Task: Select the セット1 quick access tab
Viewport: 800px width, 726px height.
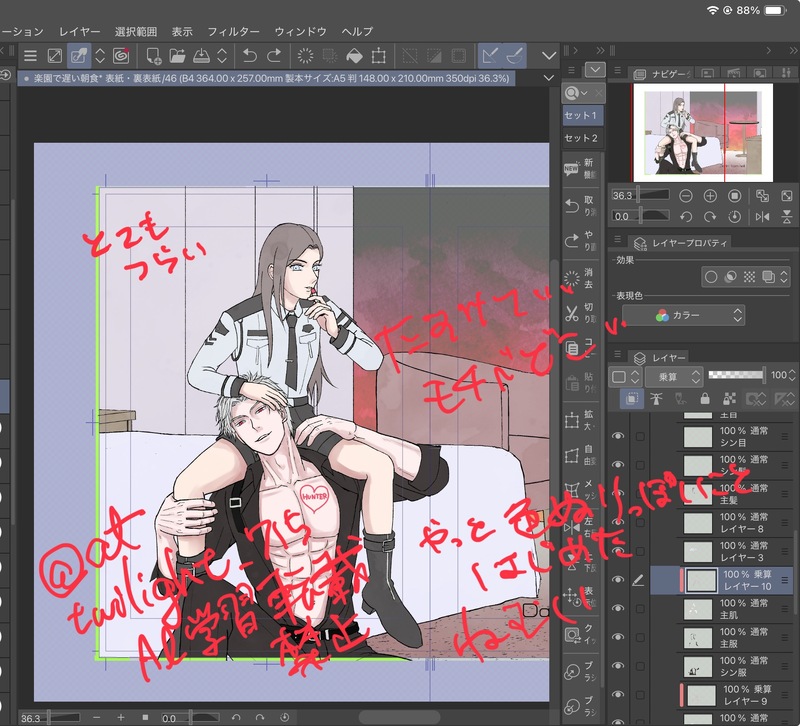Action: pyautogui.click(x=583, y=115)
